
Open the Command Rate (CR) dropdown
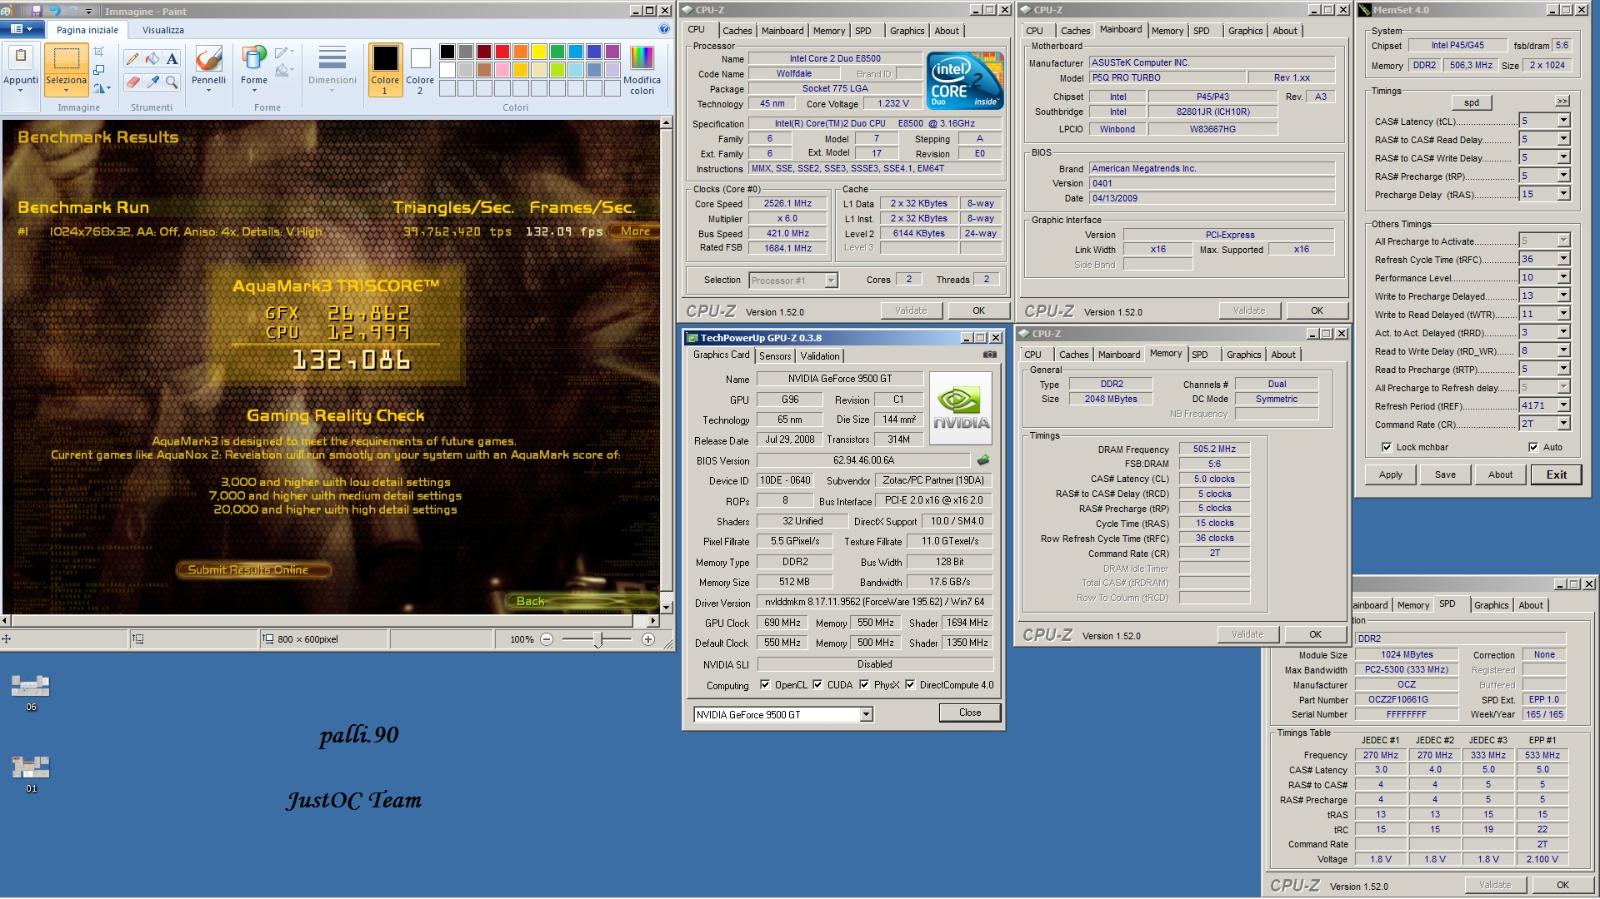[1563, 424]
